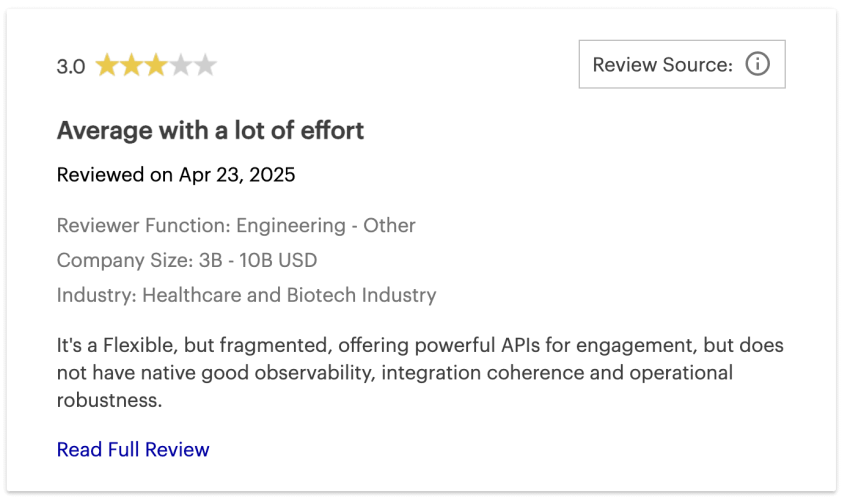Image resolution: width=850 pixels, height=501 pixels.
Task: Click the Review Source button
Action: click(x=682, y=64)
